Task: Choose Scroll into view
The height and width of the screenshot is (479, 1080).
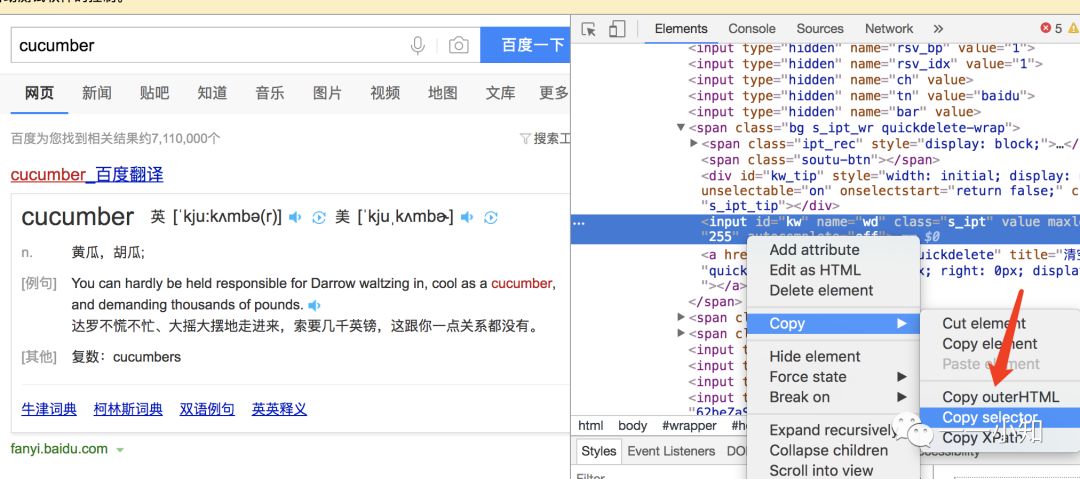Action: click(821, 471)
